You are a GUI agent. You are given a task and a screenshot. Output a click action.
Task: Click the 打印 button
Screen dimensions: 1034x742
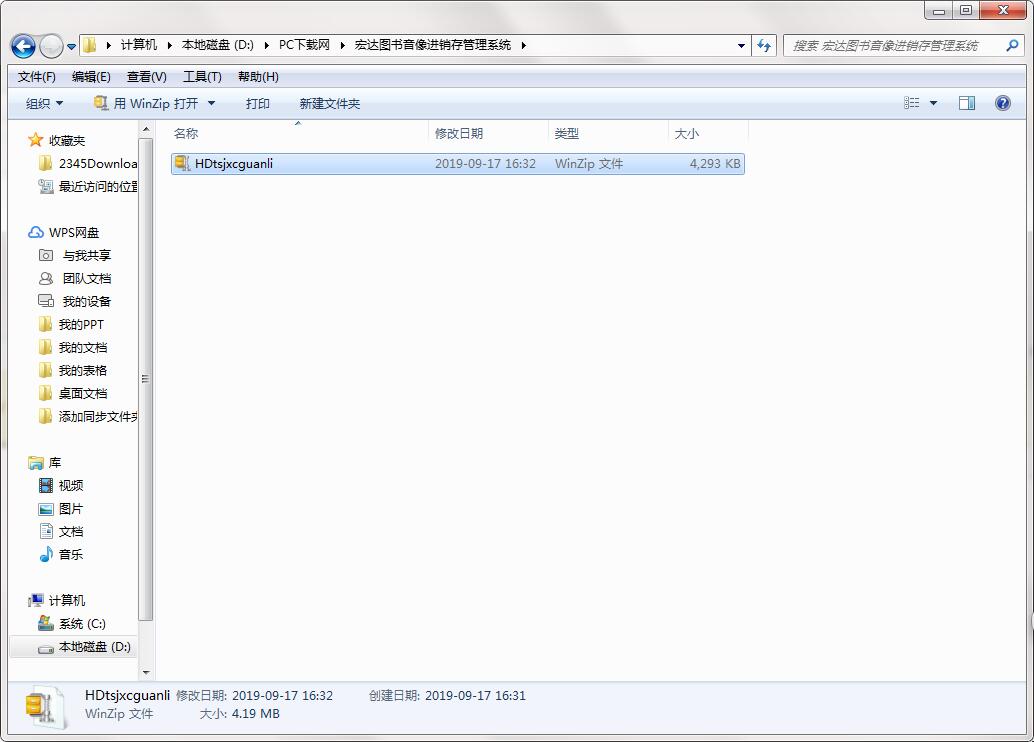[x=258, y=103]
